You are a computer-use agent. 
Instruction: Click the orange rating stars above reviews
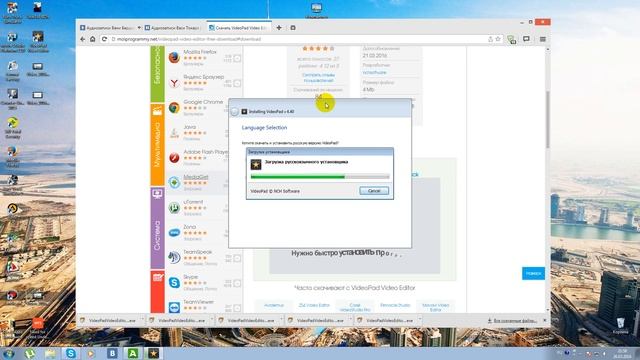[x=318, y=49]
